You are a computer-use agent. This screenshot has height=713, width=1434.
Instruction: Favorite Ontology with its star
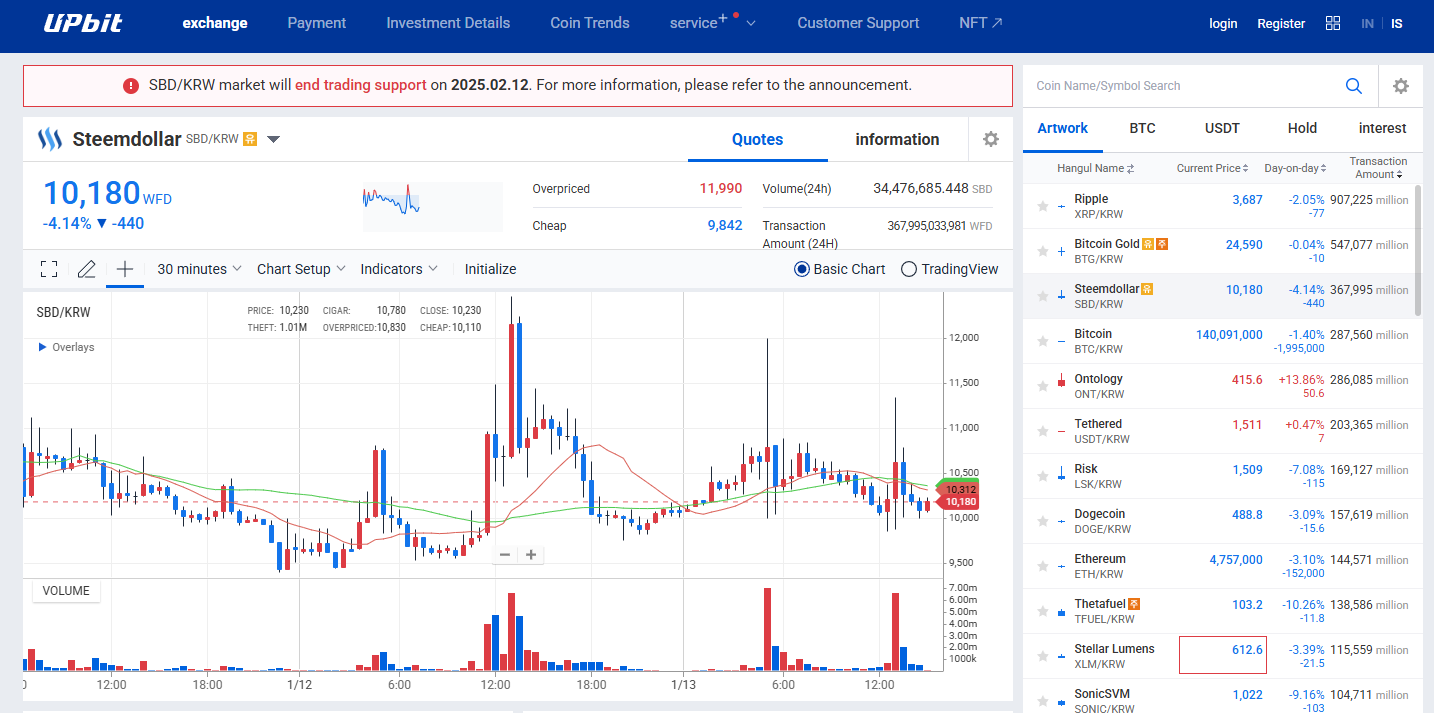(x=1043, y=387)
